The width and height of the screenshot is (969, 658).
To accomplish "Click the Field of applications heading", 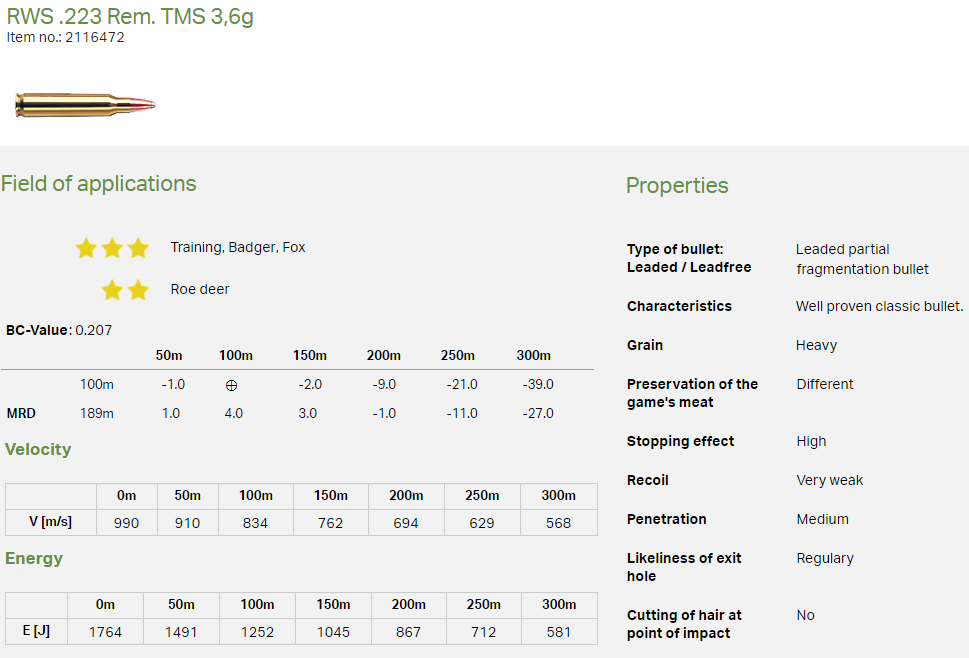I will (x=98, y=184).
